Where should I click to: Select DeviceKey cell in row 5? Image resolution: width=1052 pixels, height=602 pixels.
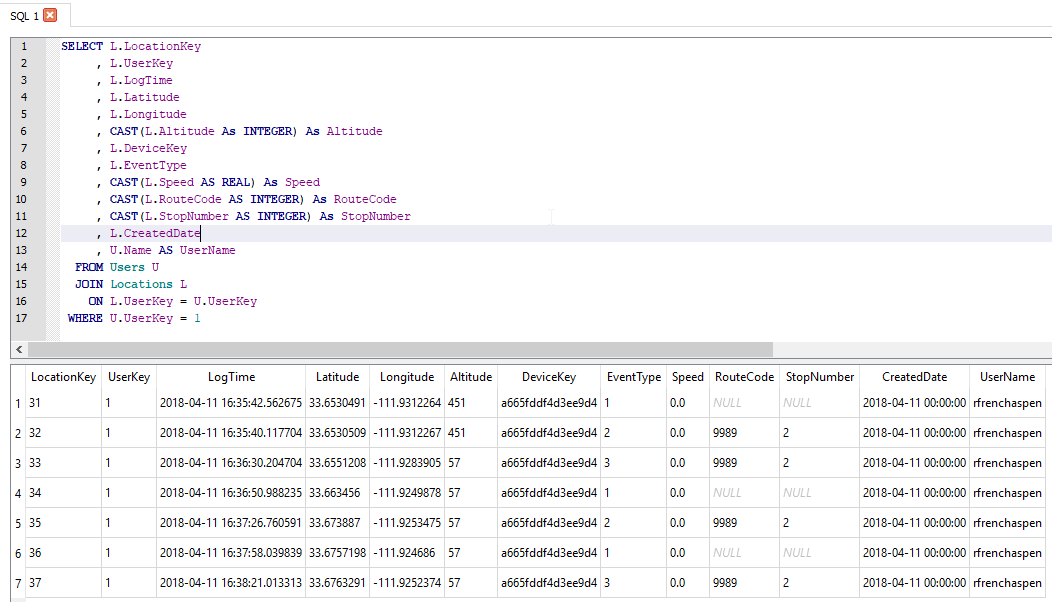pos(549,523)
